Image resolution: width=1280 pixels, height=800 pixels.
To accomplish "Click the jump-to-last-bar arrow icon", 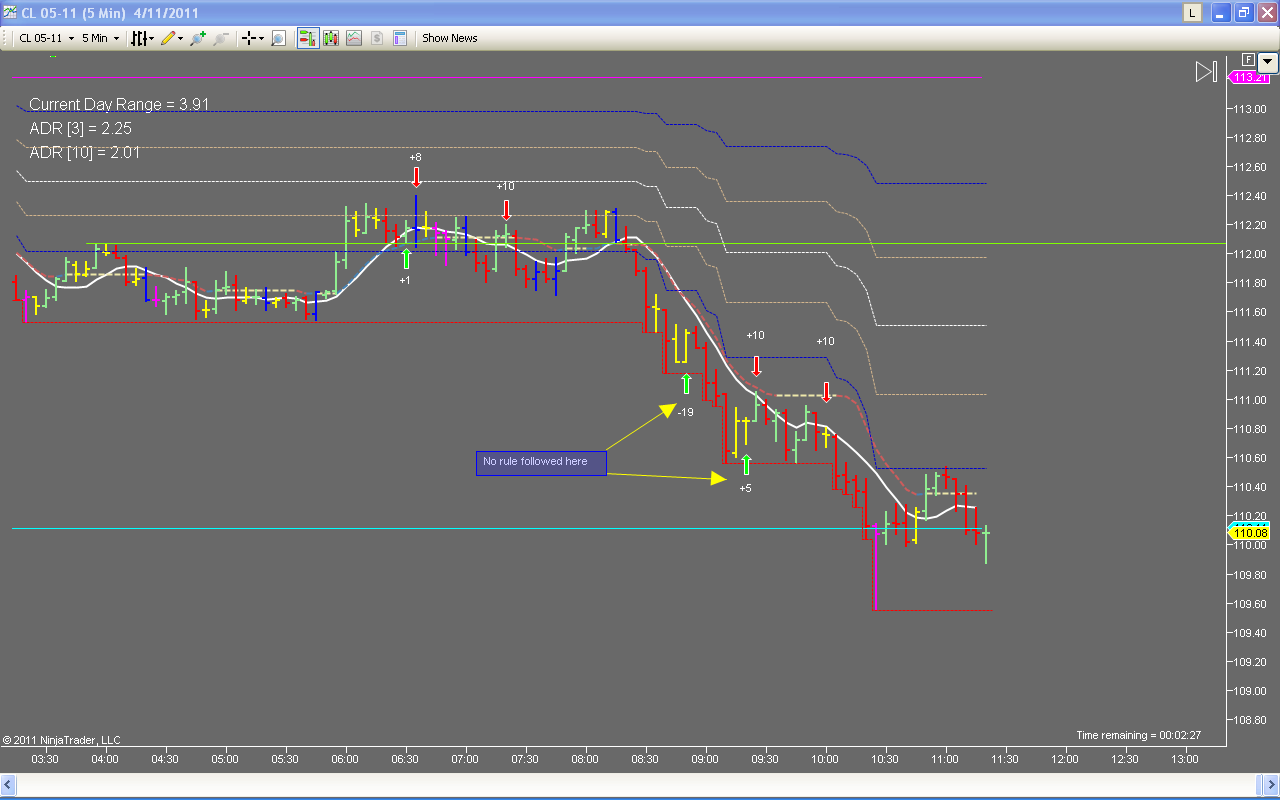I will [x=1206, y=71].
